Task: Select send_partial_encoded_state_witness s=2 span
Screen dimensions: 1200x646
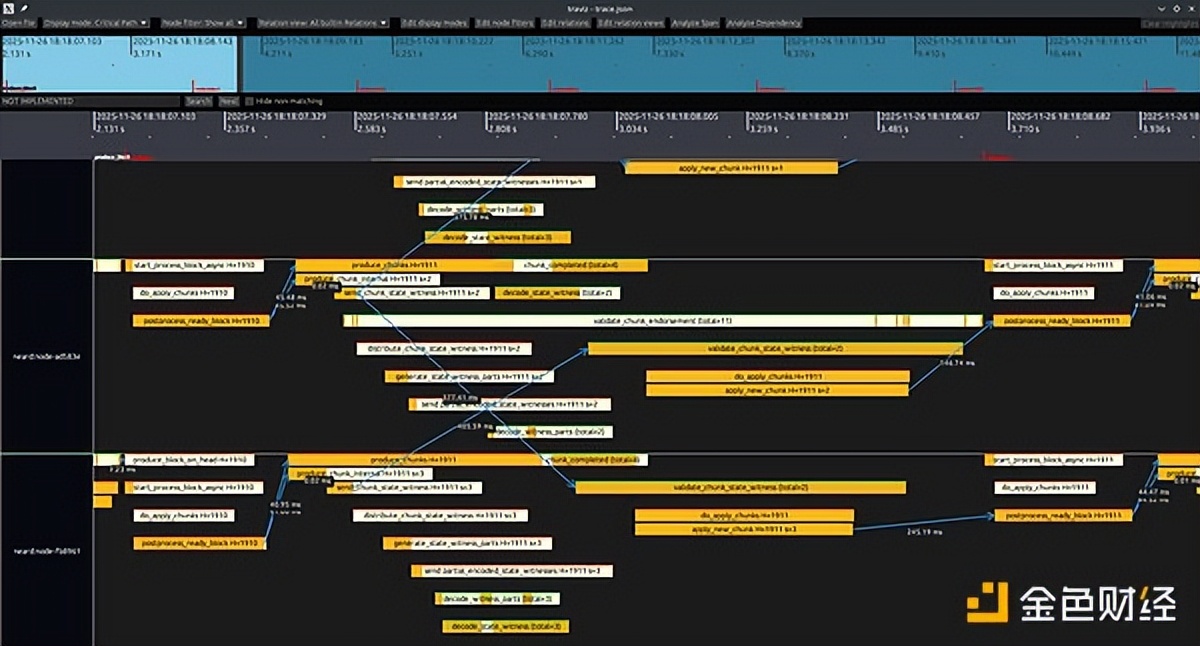Action: (x=509, y=404)
